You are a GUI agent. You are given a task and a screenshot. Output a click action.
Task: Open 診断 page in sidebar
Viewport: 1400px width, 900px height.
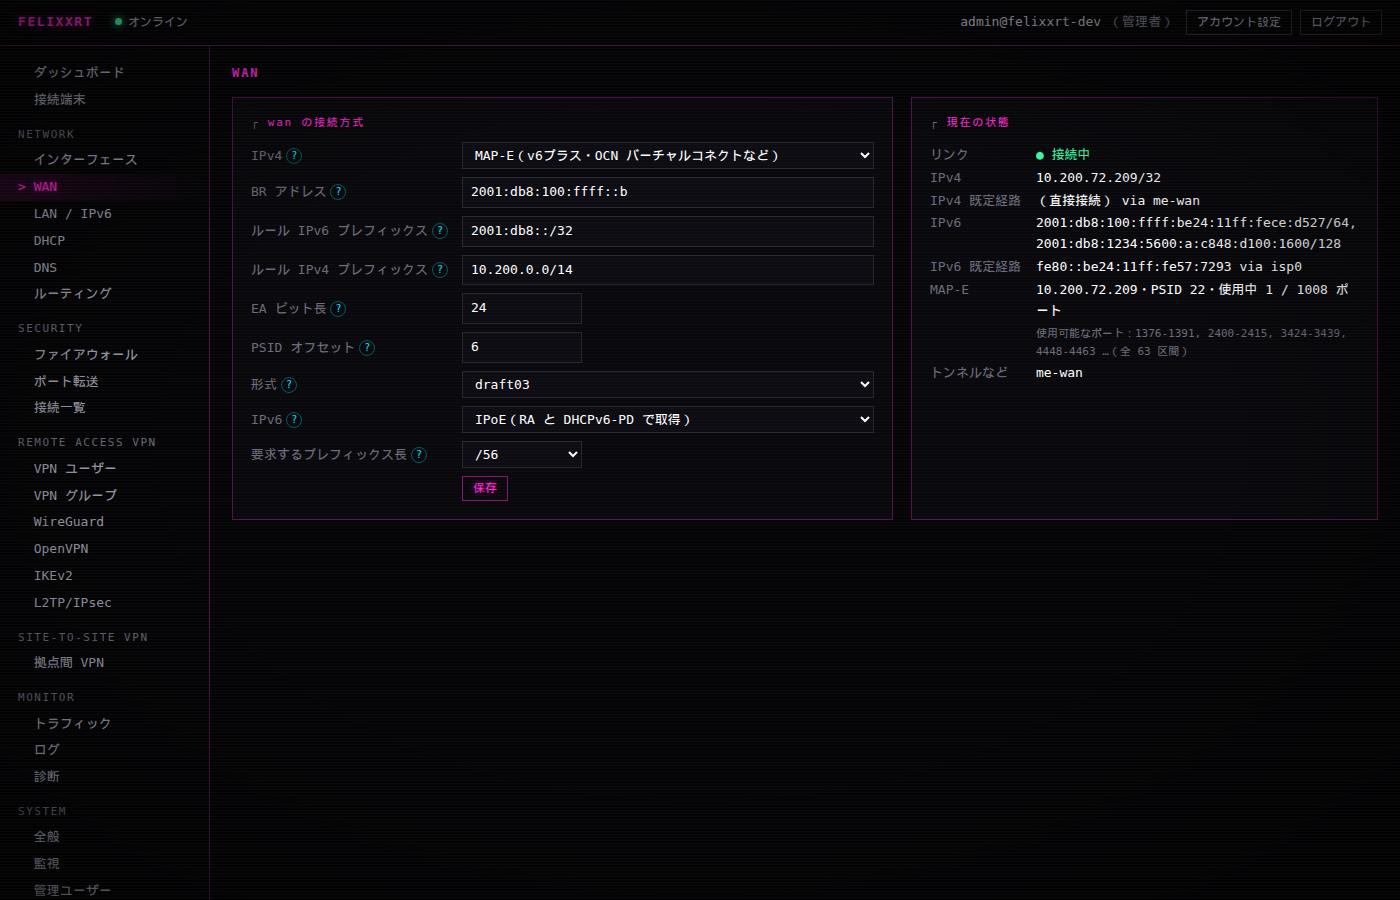point(47,776)
